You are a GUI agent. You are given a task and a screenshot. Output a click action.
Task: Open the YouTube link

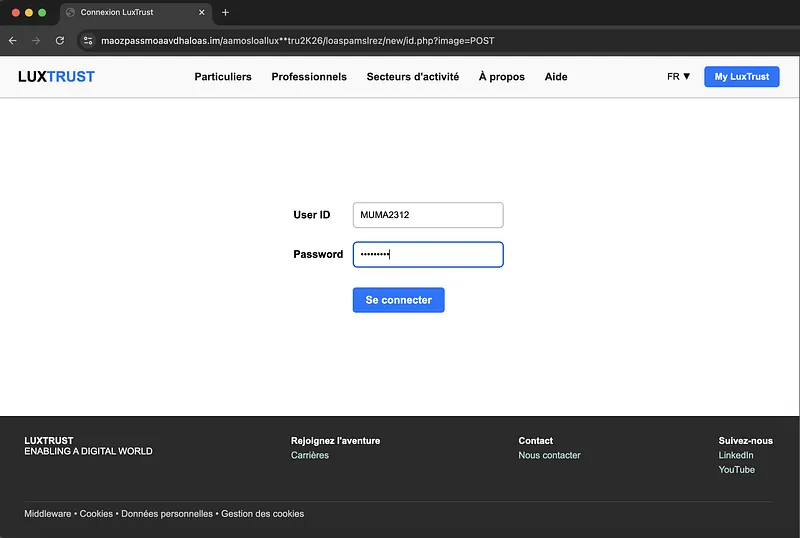(737, 470)
